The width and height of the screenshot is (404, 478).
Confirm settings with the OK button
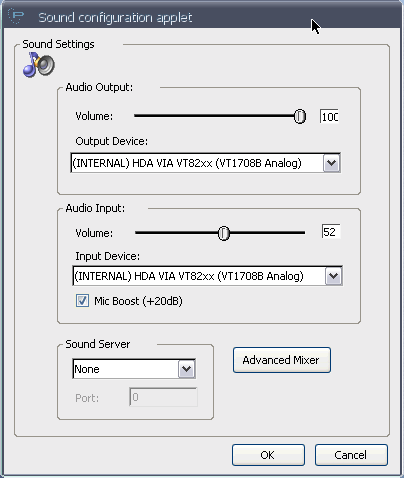click(268, 455)
